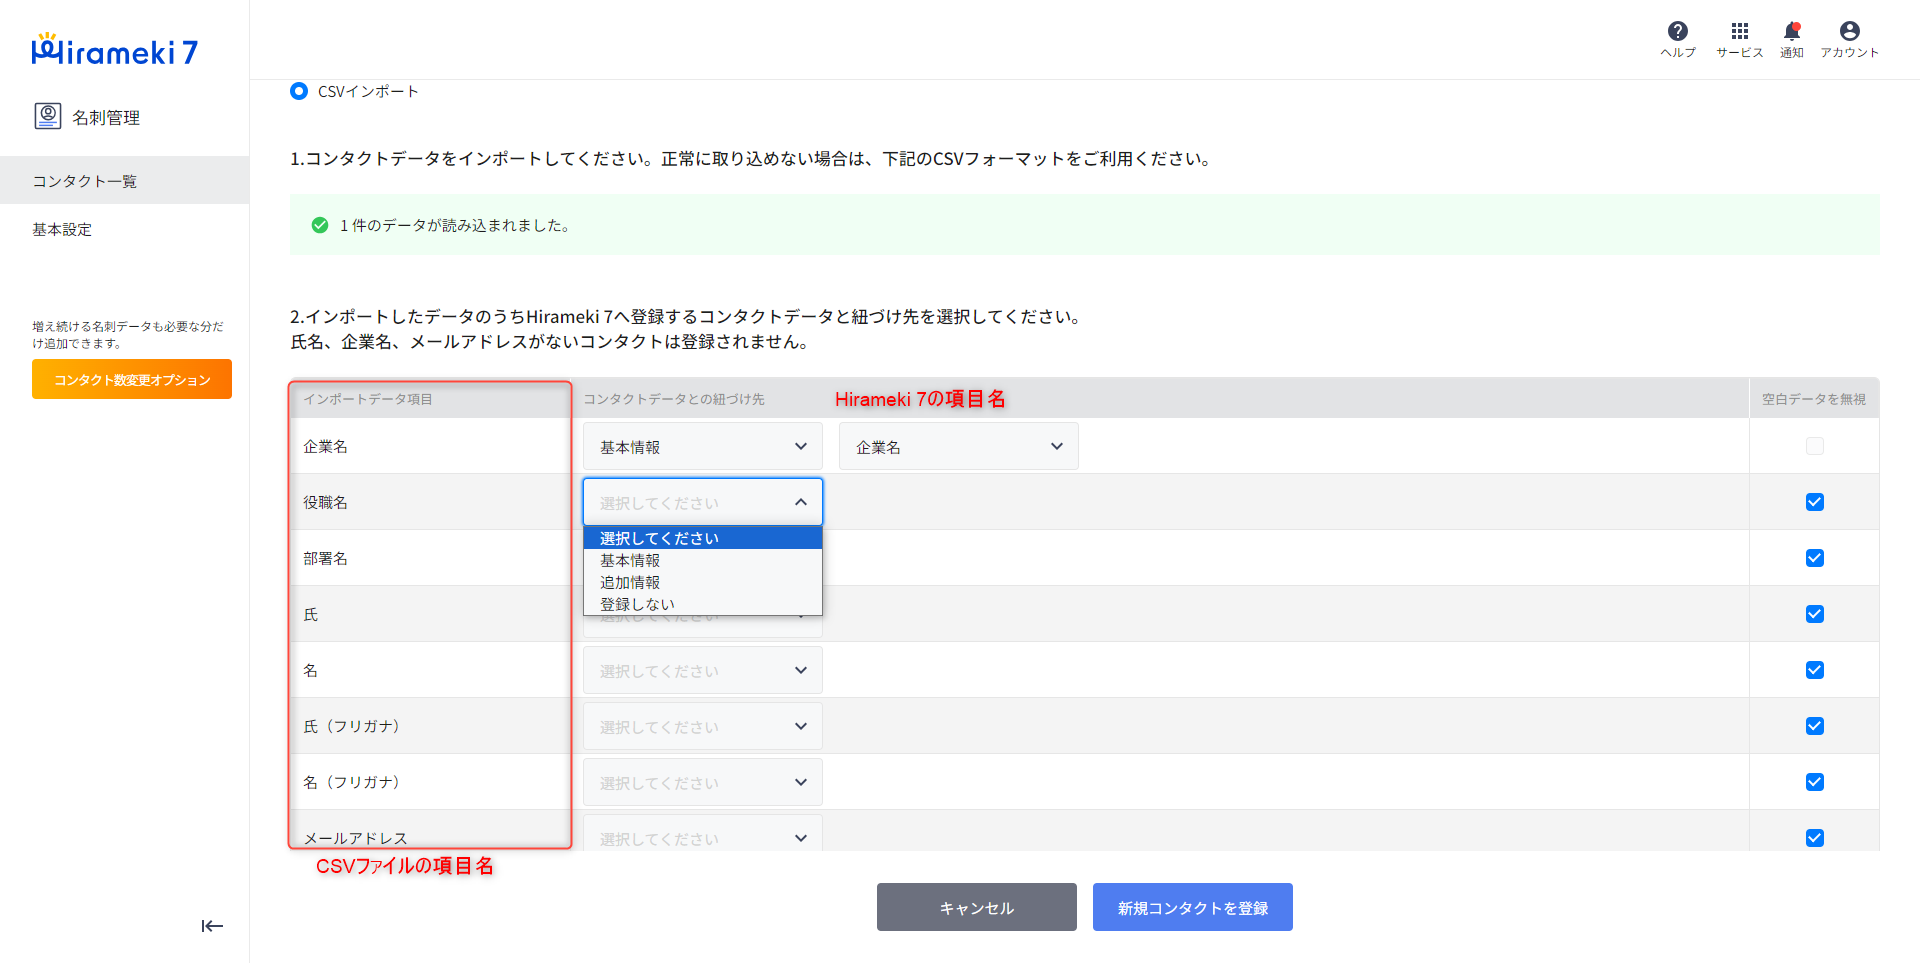1920x963 pixels.
Task: Toggle ignore-blank checkbox for 部署名 row
Action: (x=1815, y=558)
